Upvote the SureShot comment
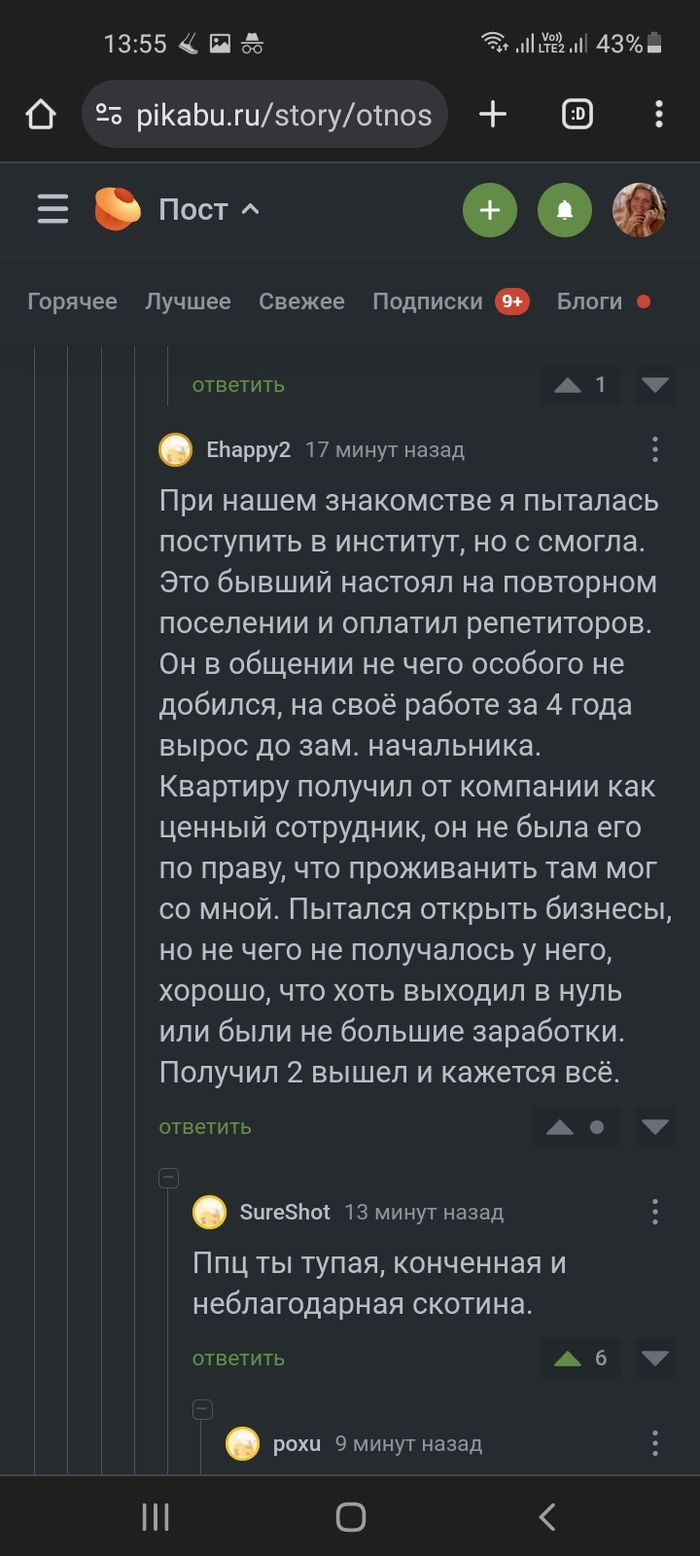Image resolution: width=700 pixels, height=1556 pixels. 568,1358
